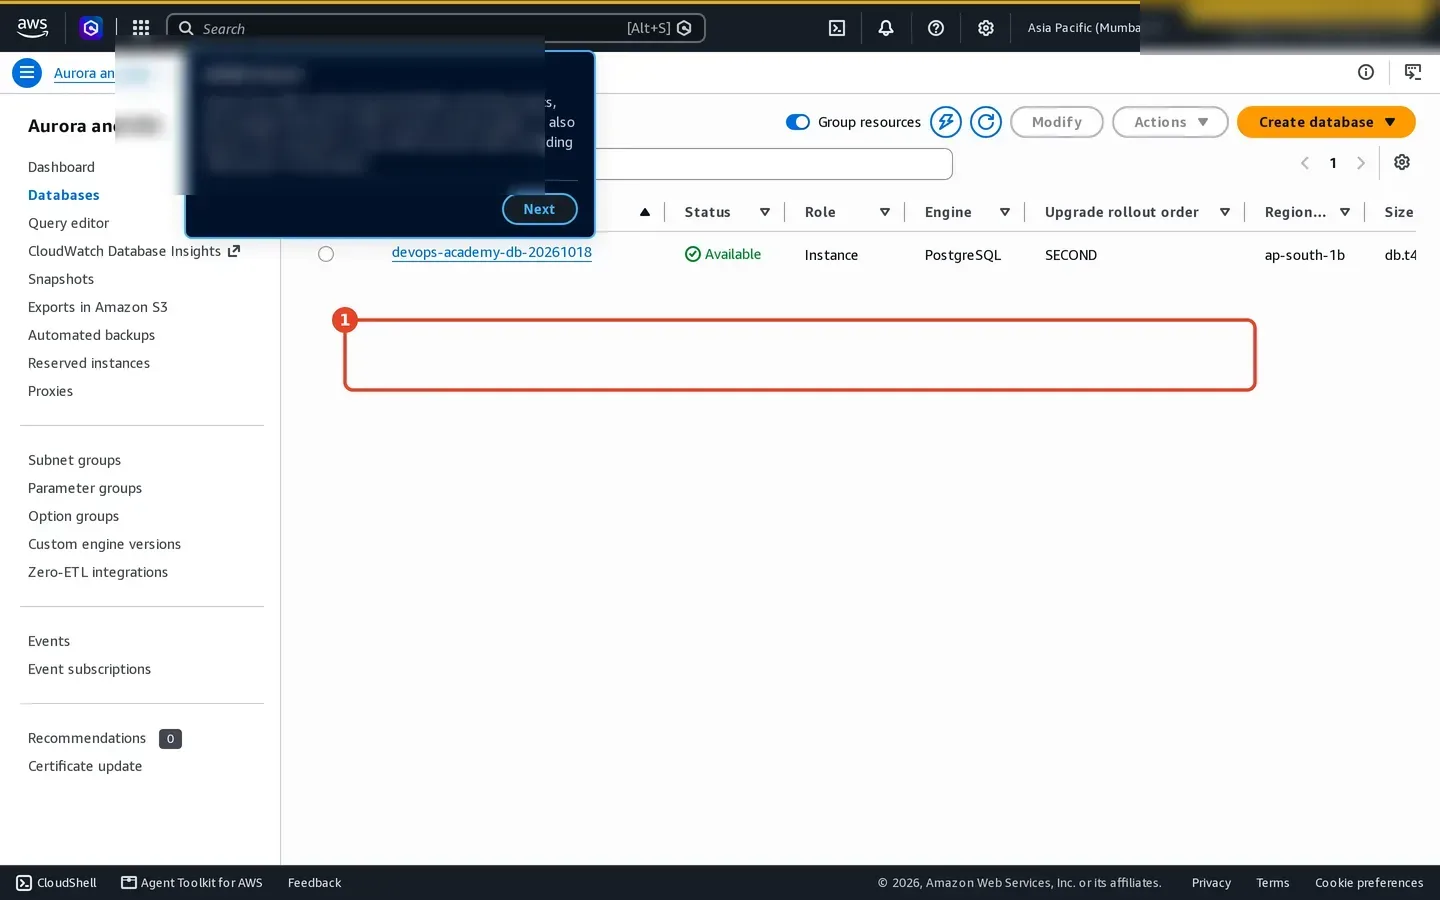Go to Snapshots in the sidebar
1440x900 pixels.
click(61, 279)
